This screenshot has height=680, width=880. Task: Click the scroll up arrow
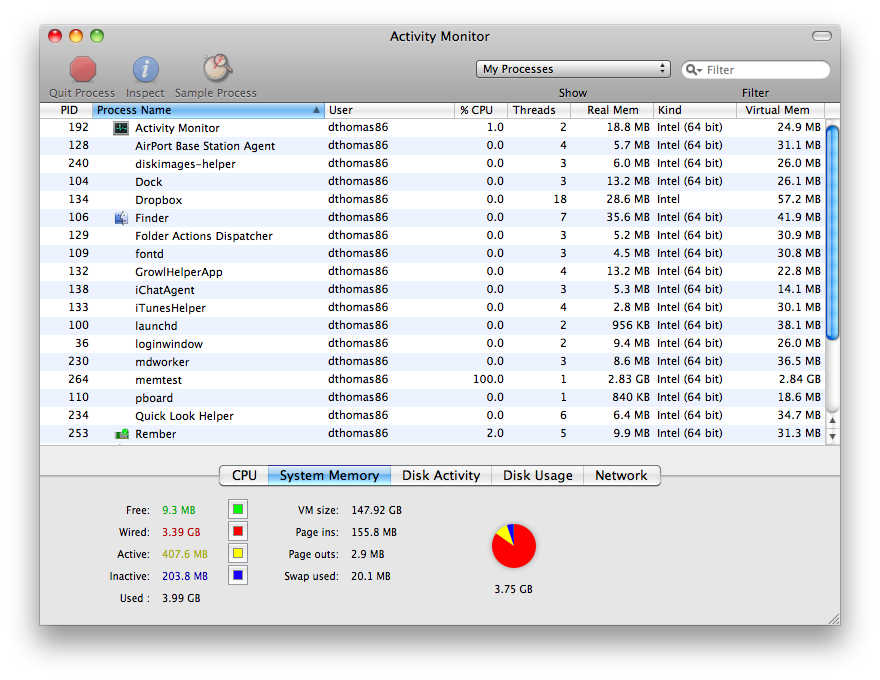click(x=833, y=420)
